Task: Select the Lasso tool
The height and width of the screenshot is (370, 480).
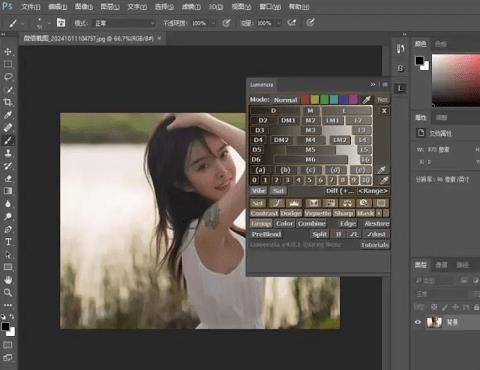Action: (8, 77)
